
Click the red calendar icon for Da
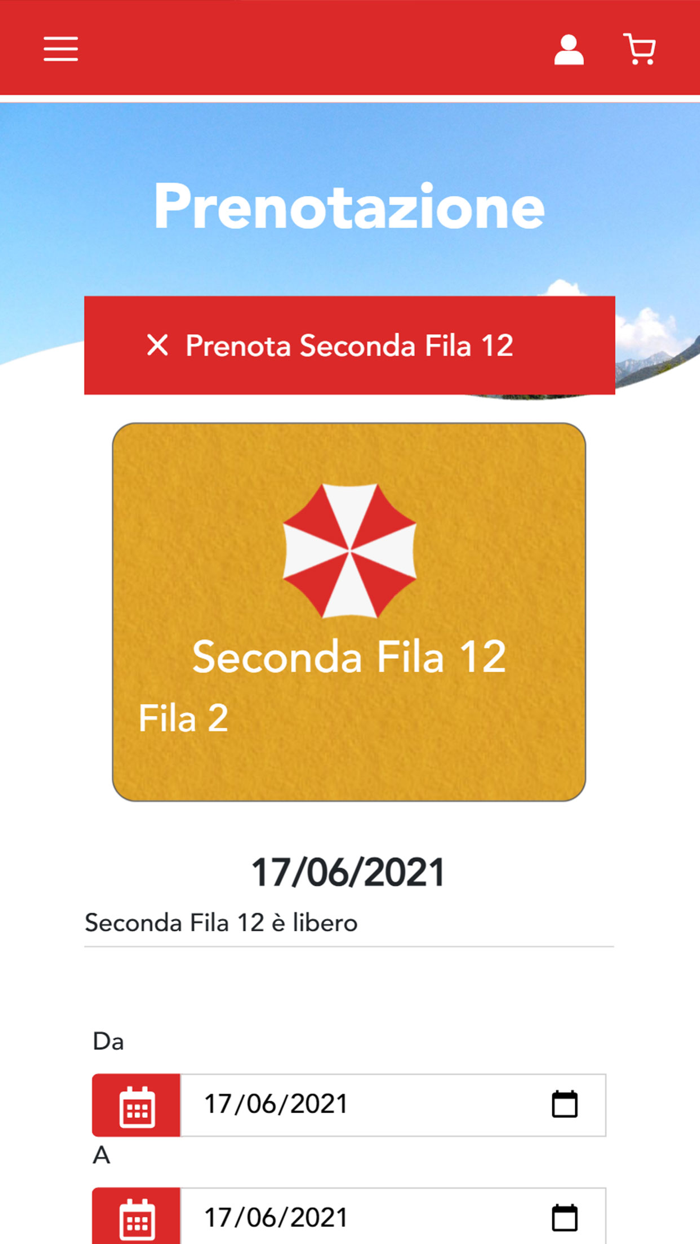pyautogui.click(x=136, y=1105)
